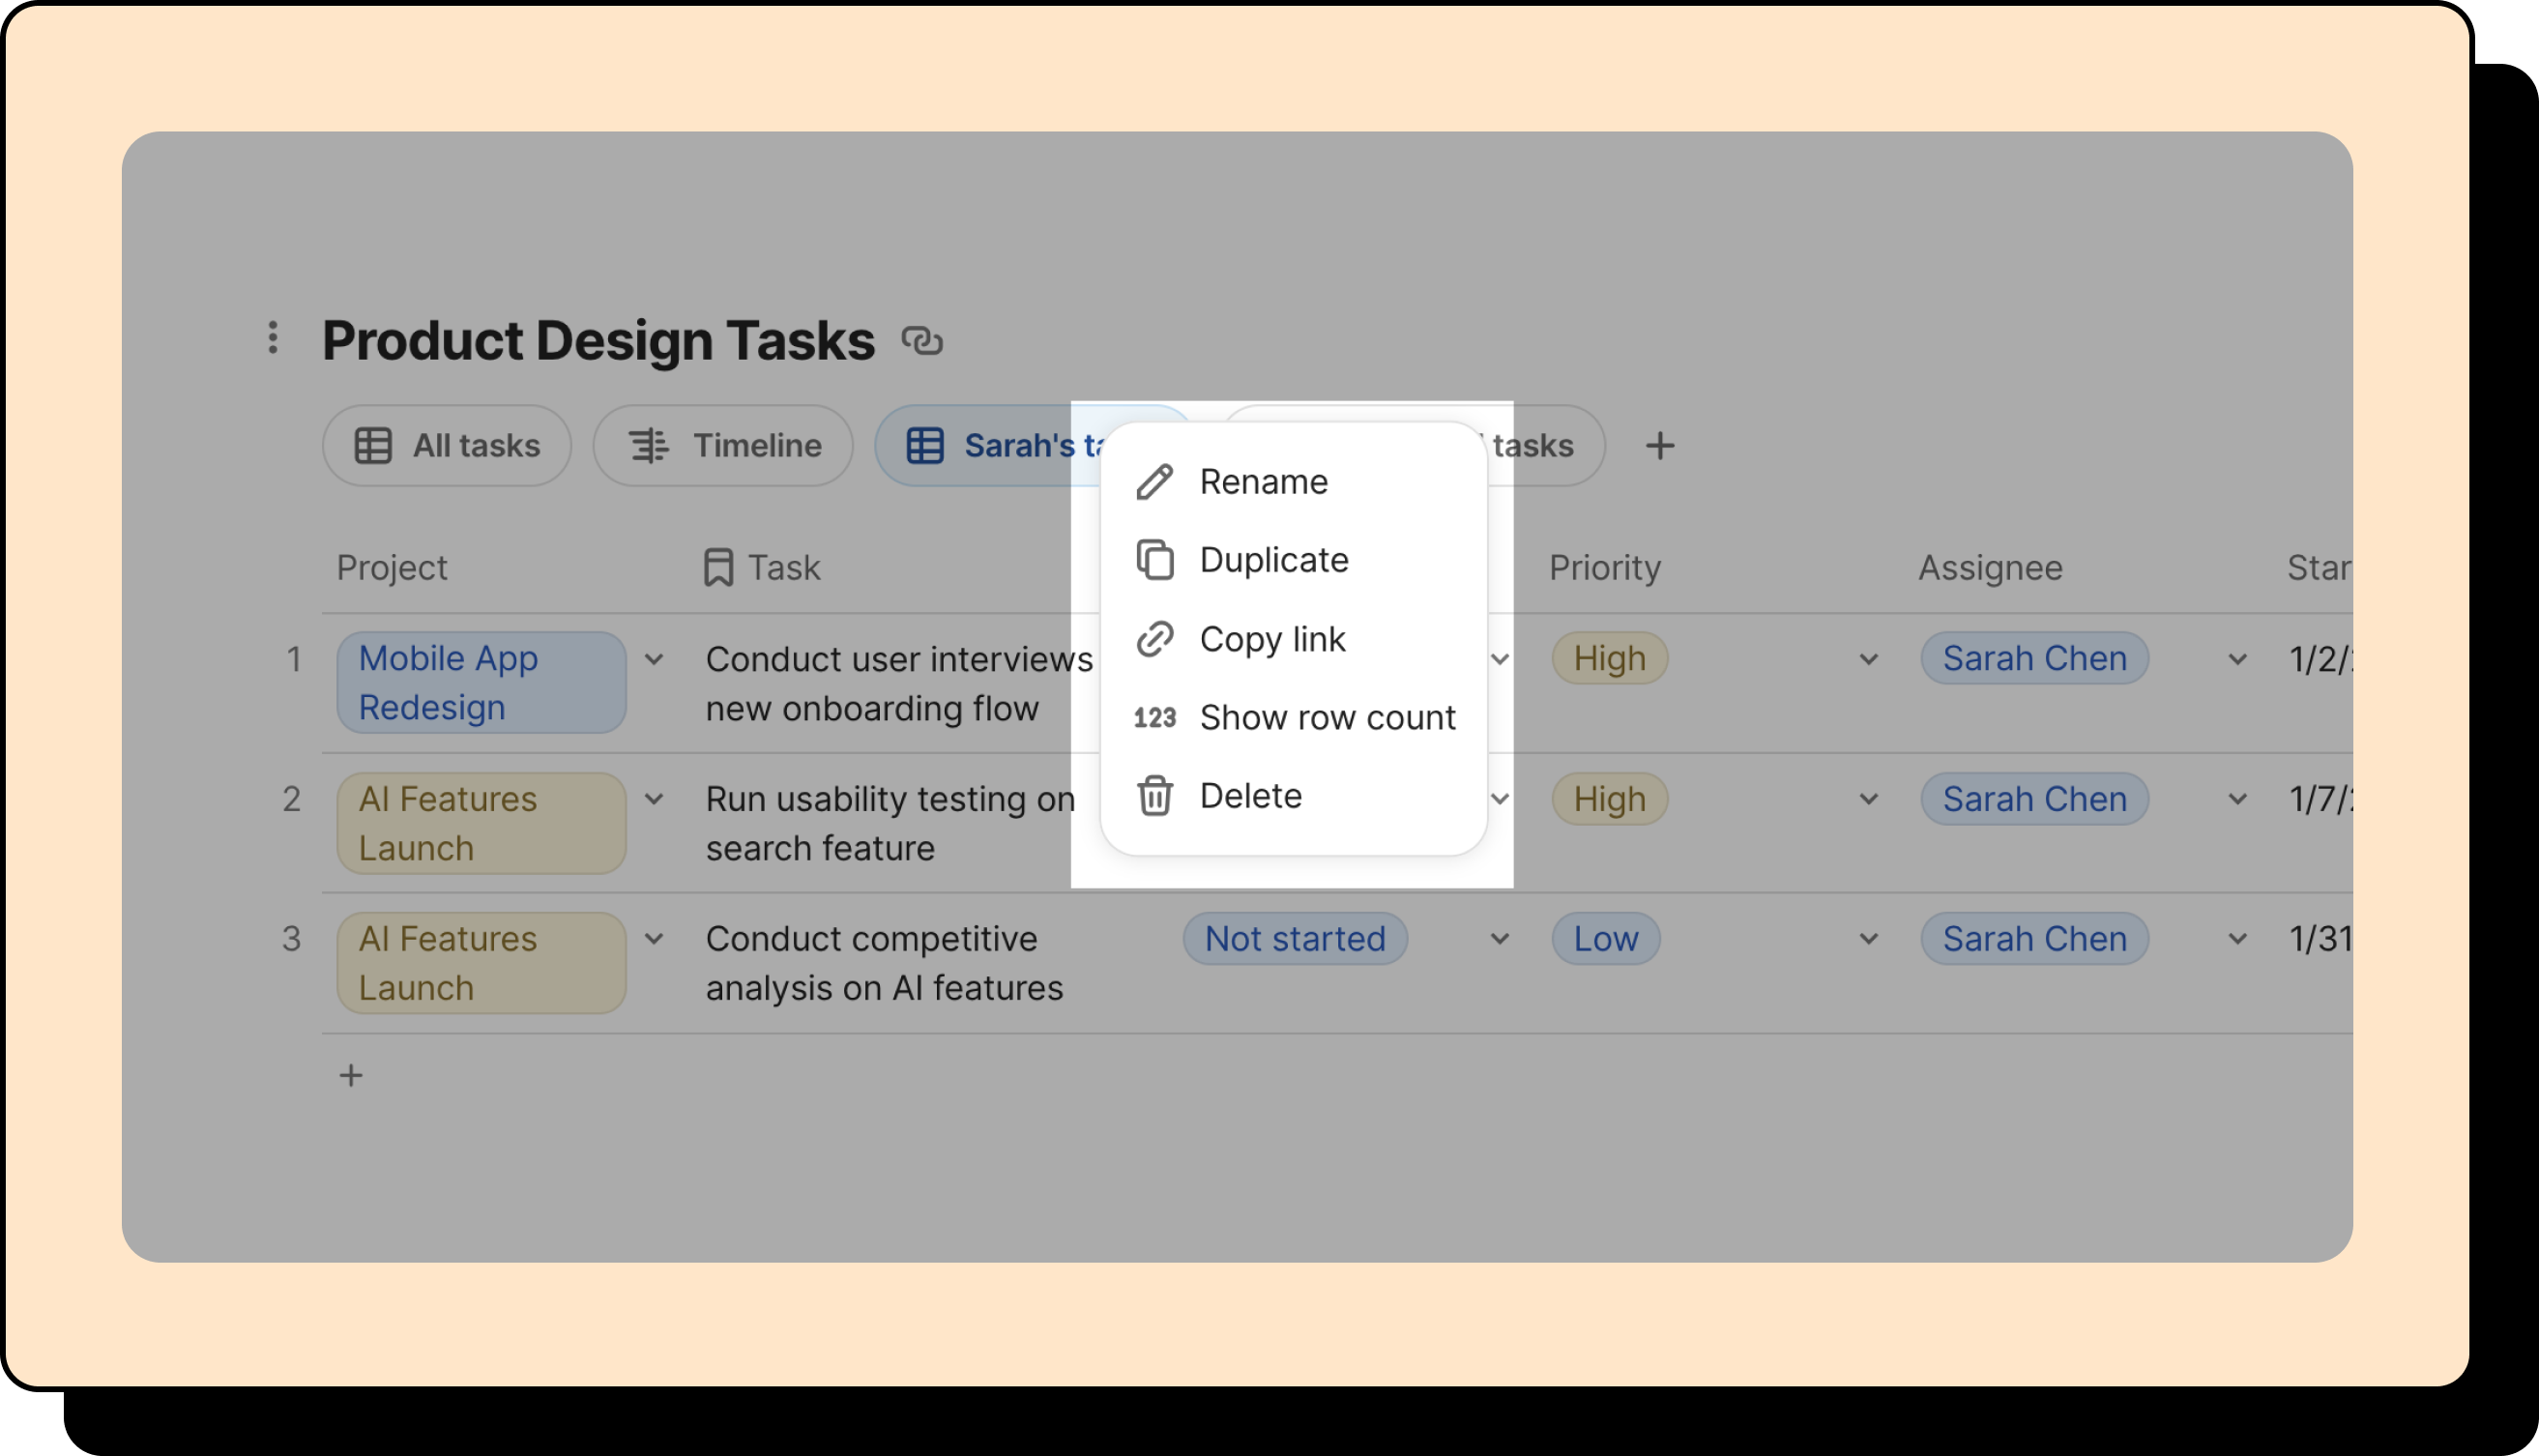Viewport: 2539px width, 1456px height.
Task: Click the task cell about competitive analysis
Action: 884,963
